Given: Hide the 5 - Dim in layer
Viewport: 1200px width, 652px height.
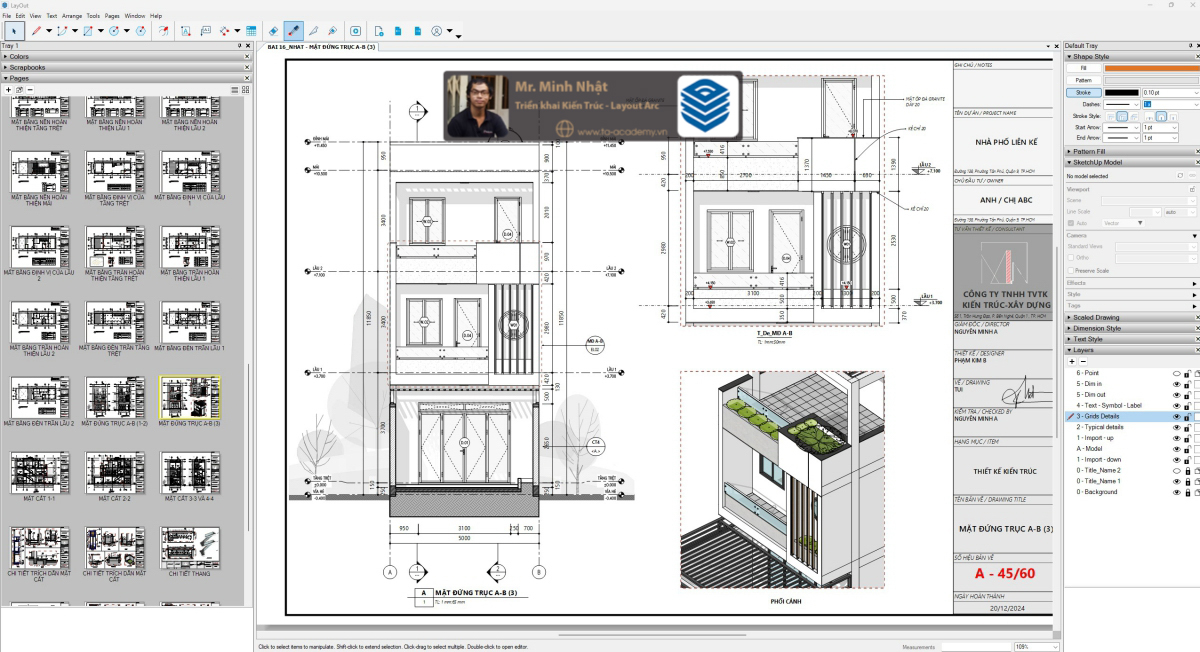Looking at the screenshot, I should tap(1176, 383).
